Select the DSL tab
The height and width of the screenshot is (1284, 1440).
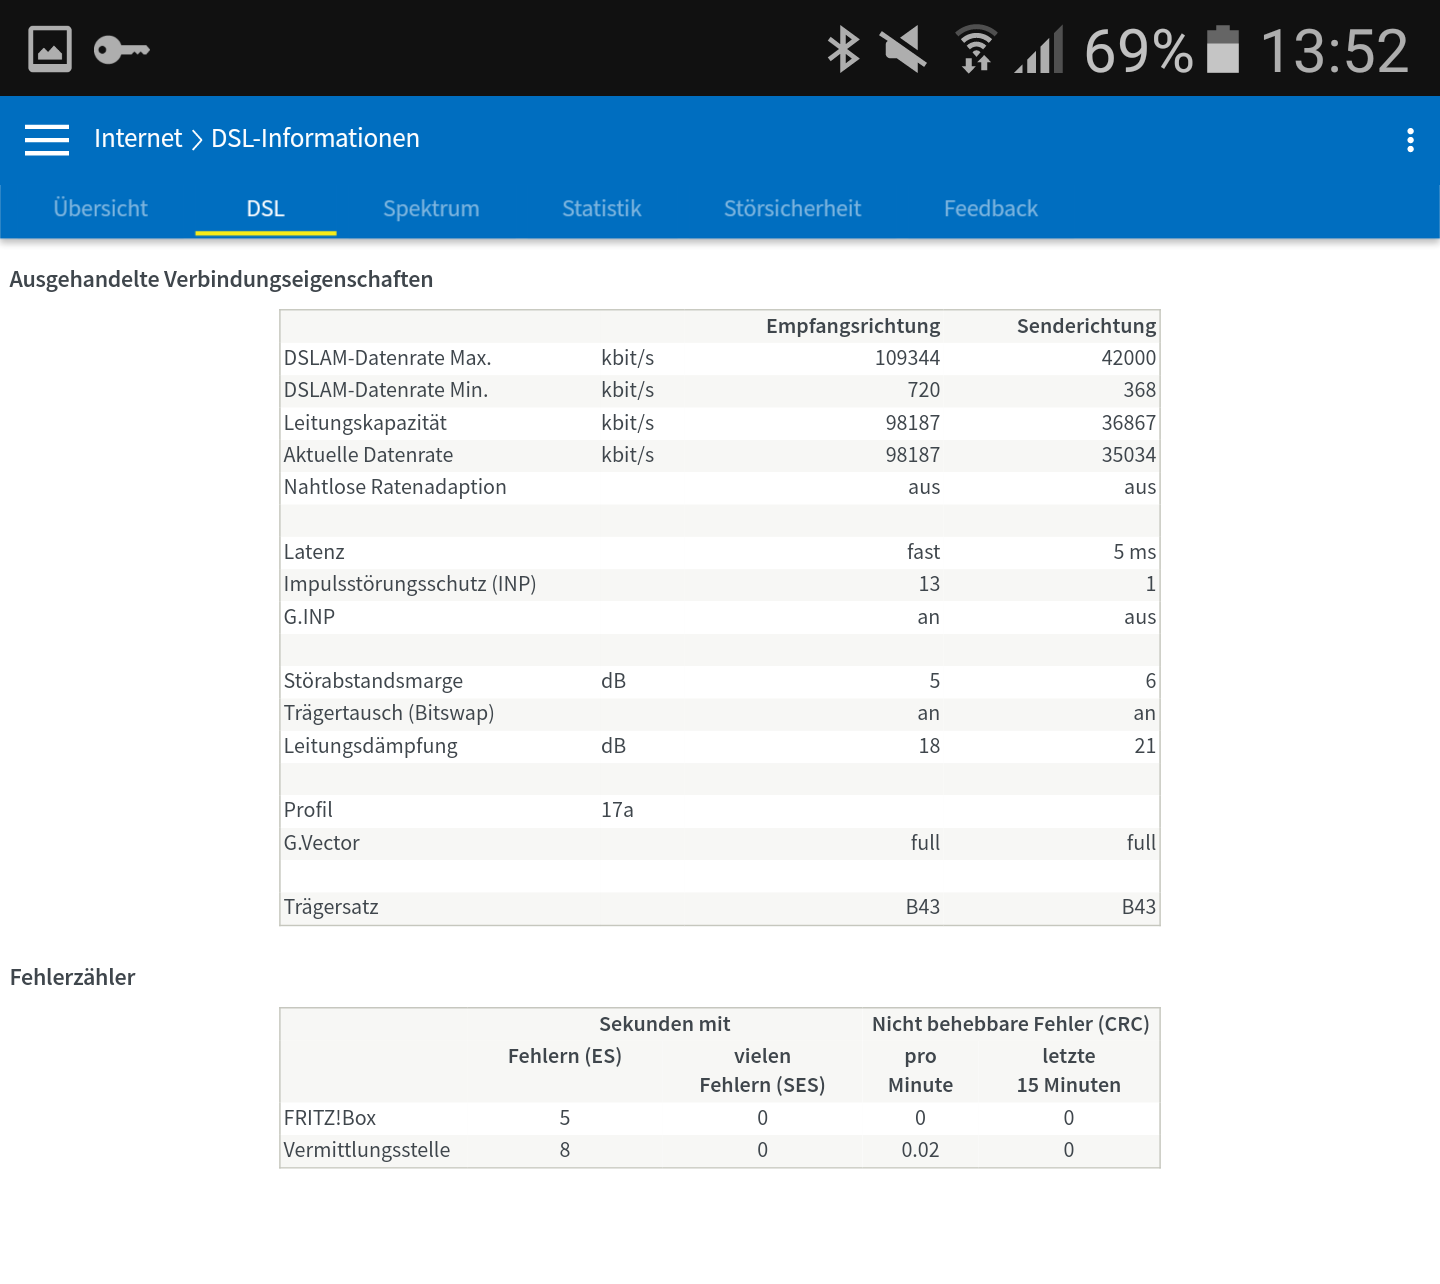click(x=266, y=208)
